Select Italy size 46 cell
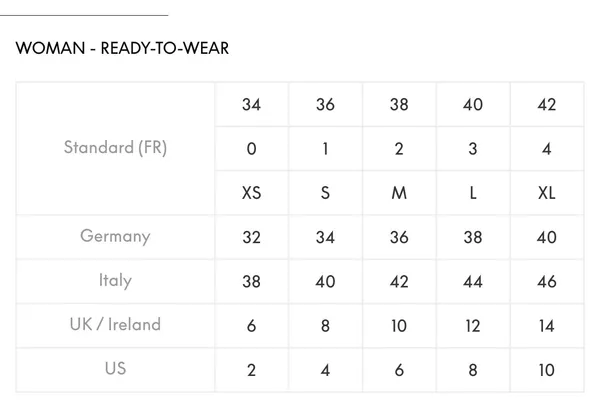Screen dimensions: 600x411 click(546, 282)
